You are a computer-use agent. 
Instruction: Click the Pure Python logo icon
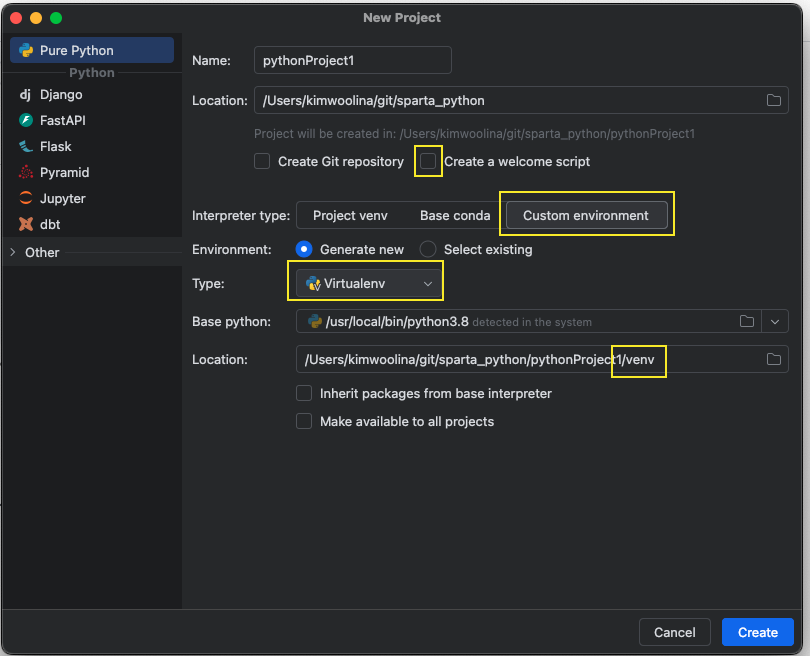[26, 50]
